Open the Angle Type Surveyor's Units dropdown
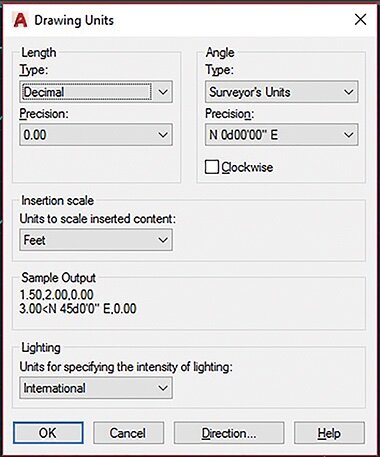Screen dimensions: 380x457 pos(282,92)
